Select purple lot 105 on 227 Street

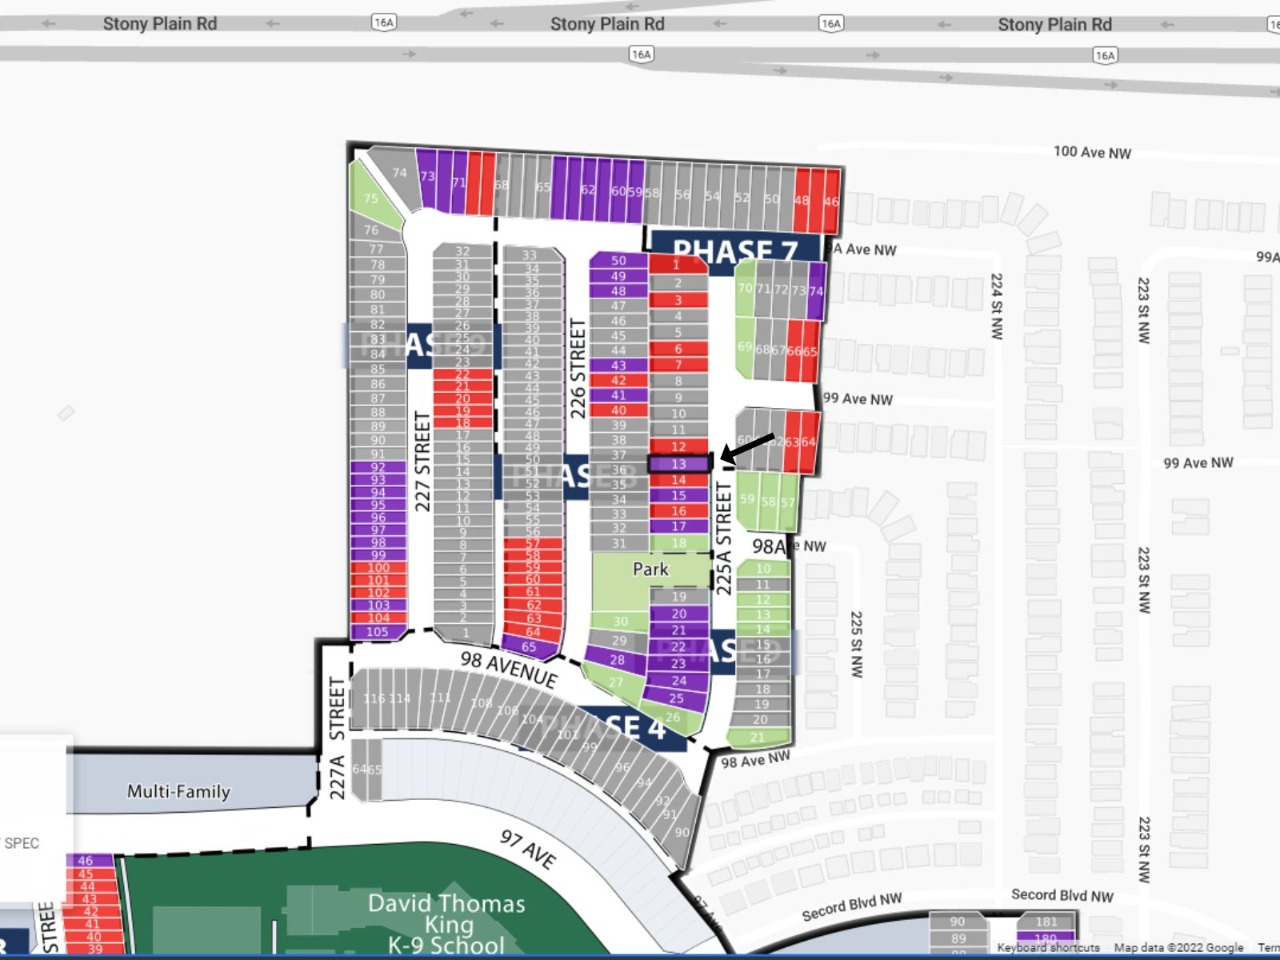(378, 631)
